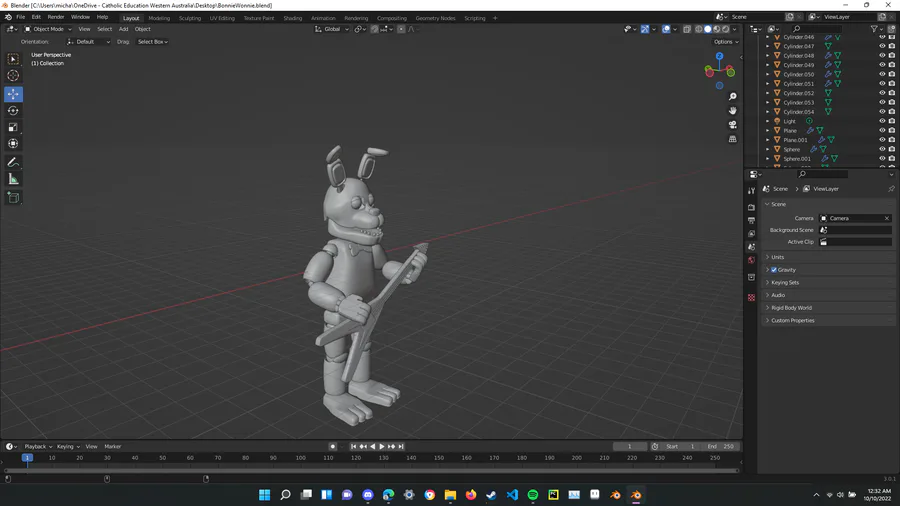The width and height of the screenshot is (900, 506).
Task: Click the current frame number field
Action: (629, 446)
